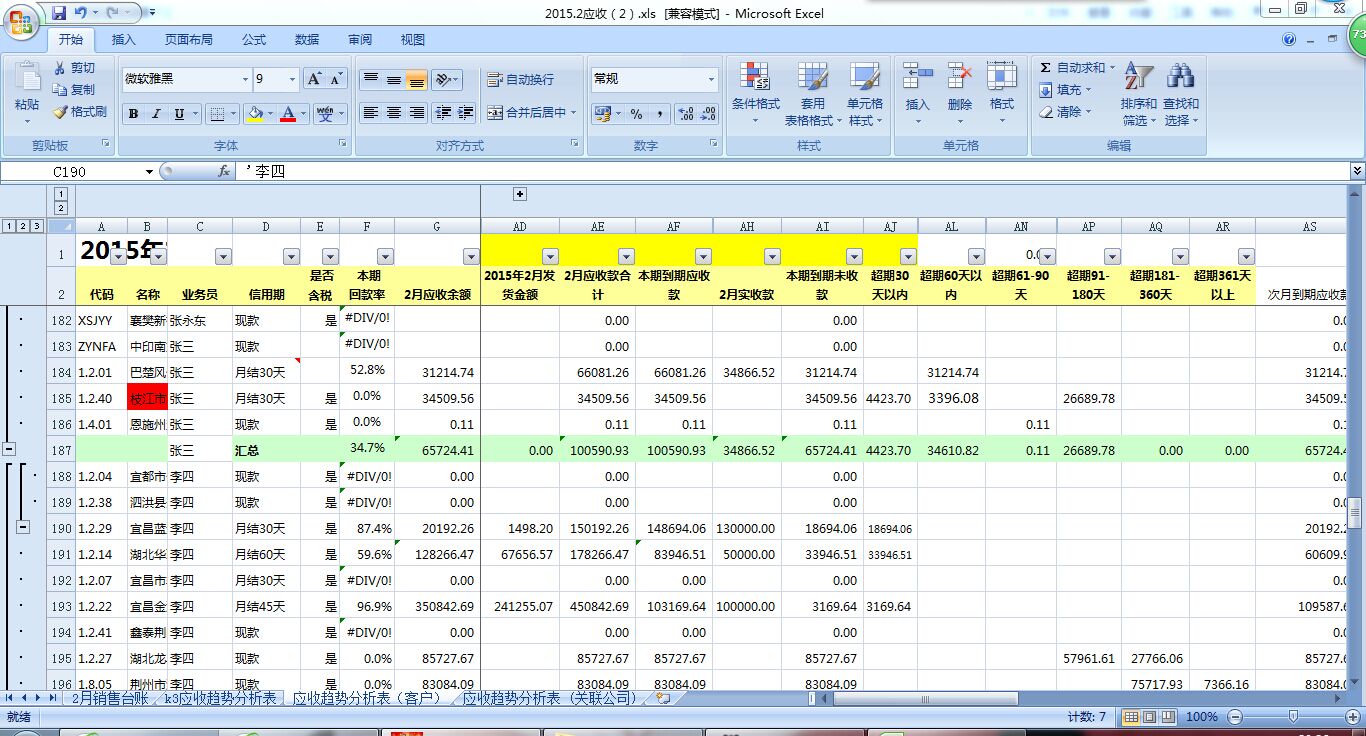The image size is (1366, 736).
Task: Toggle italic formatting
Action: click(156, 114)
